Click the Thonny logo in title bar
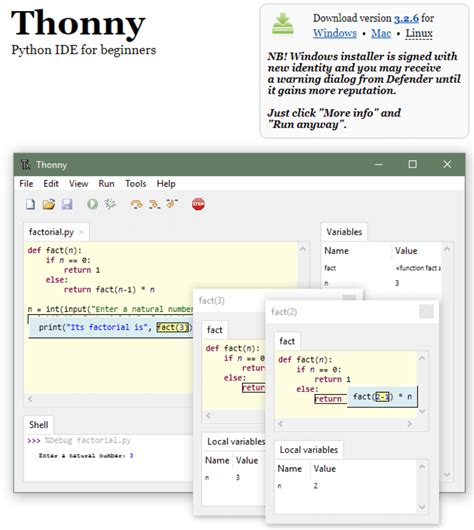The width and height of the screenshot is (474, 530). (x=26, y=165)
